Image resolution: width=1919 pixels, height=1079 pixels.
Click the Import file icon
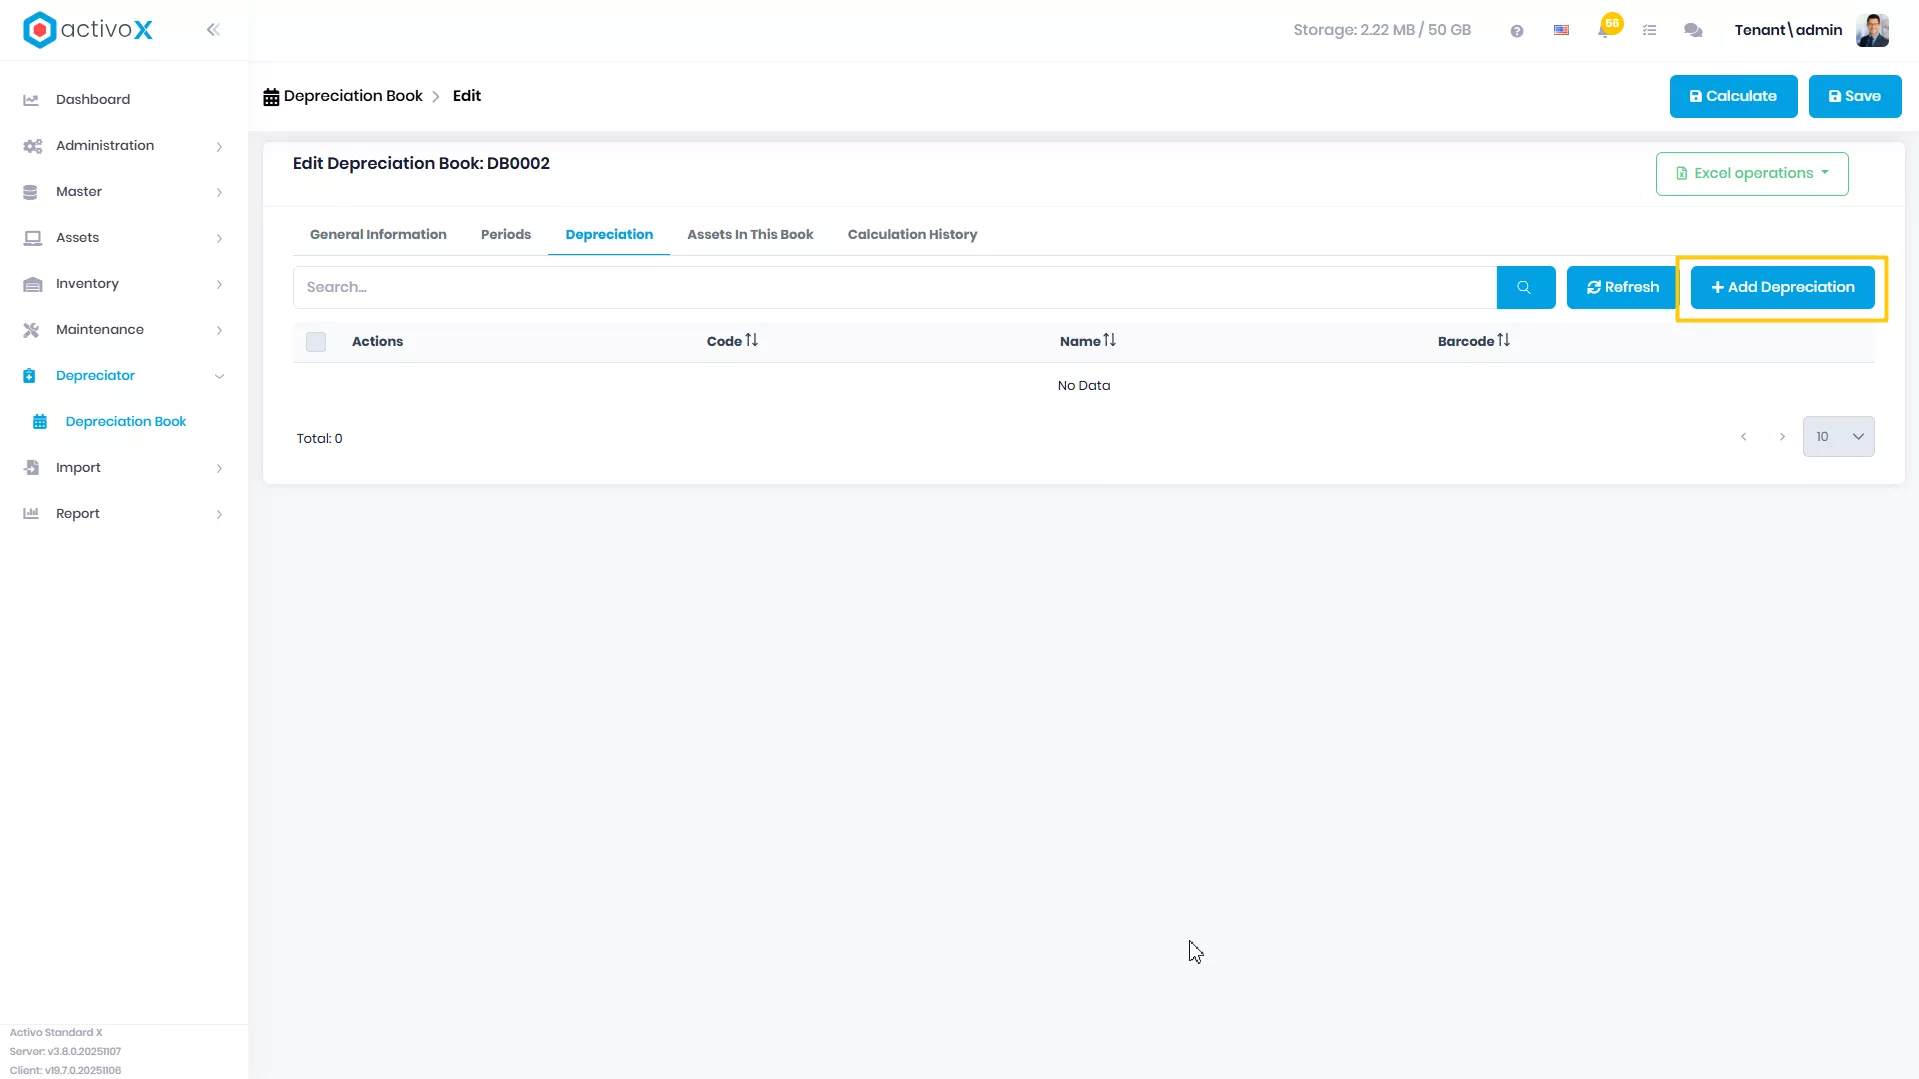click(31, 468)
